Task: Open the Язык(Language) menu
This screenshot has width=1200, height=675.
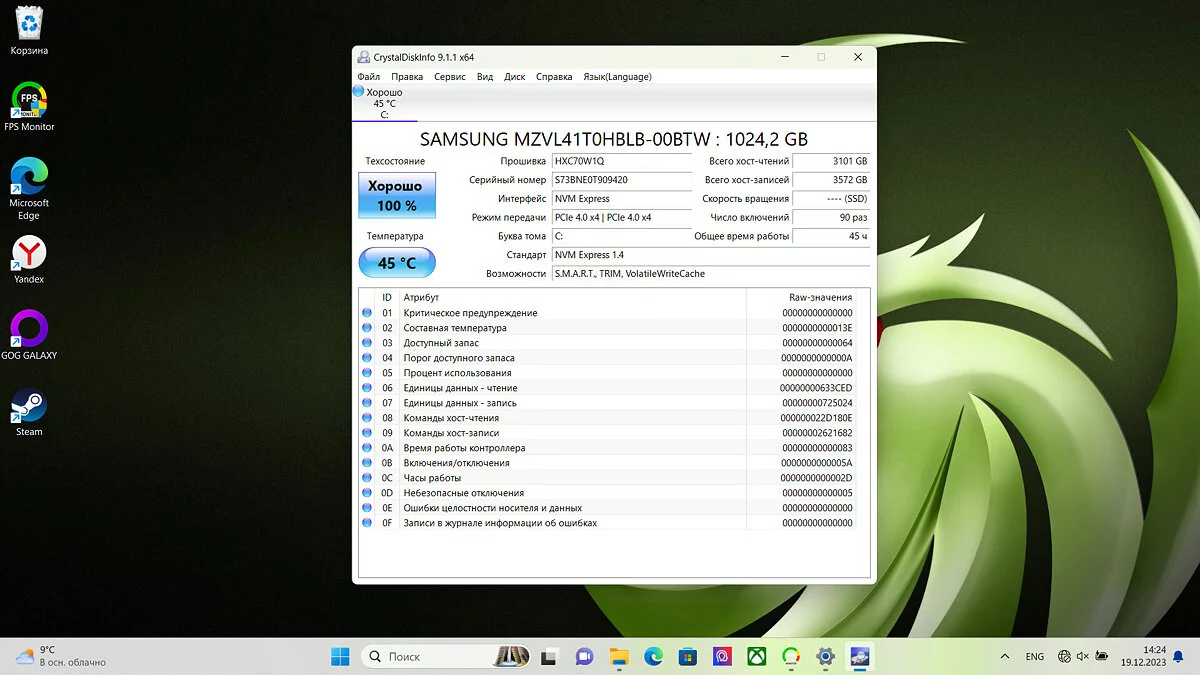Action: 617,77
